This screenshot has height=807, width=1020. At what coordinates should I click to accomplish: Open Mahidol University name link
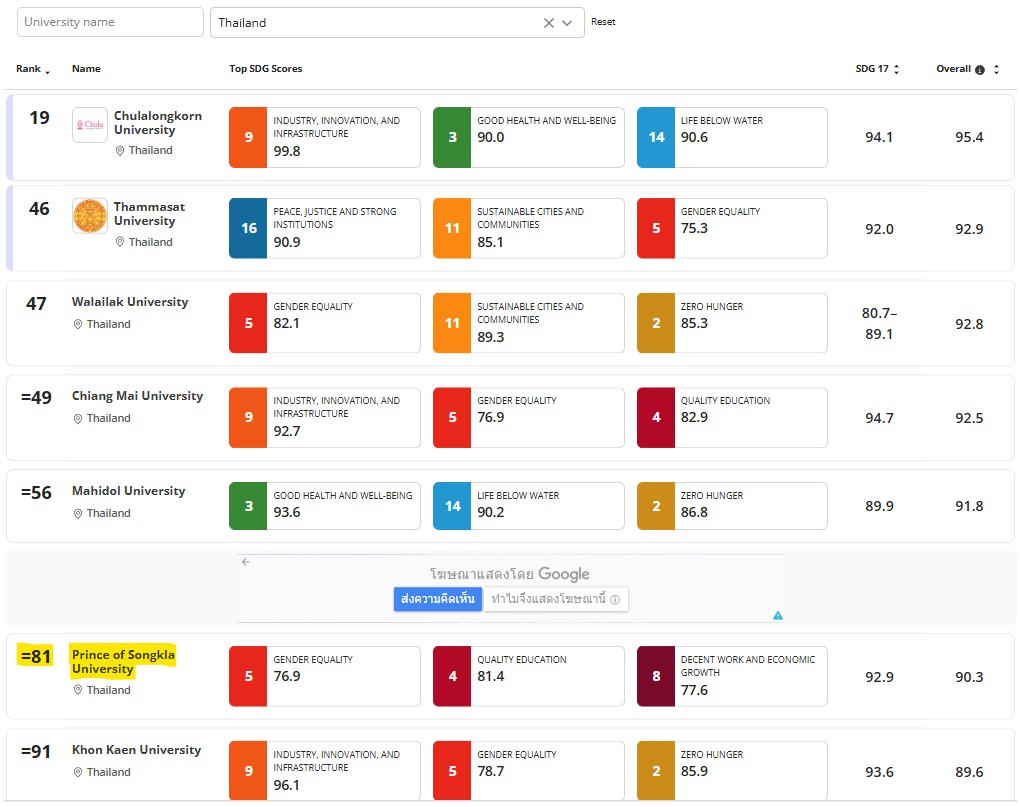point(129,491)
